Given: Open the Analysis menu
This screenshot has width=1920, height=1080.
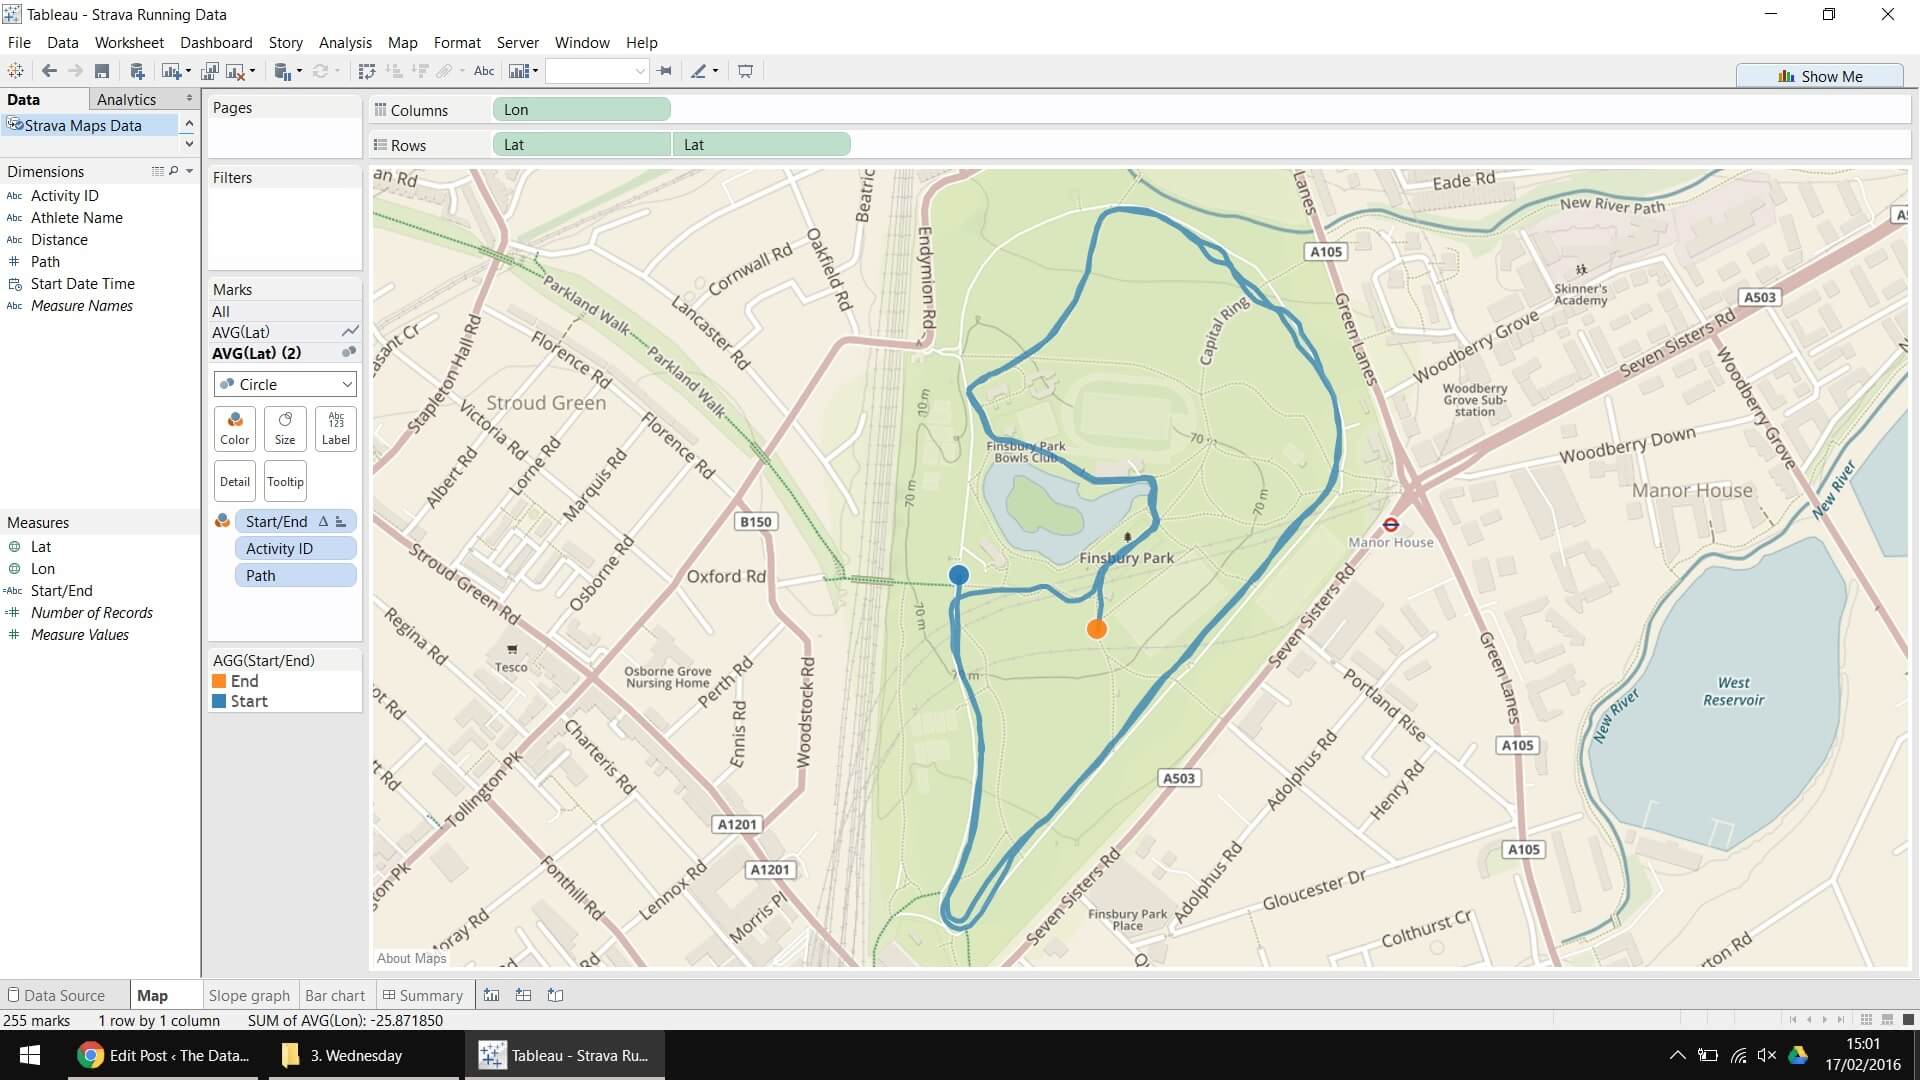Looking at the screenshot, I should [x=345, y=43].
